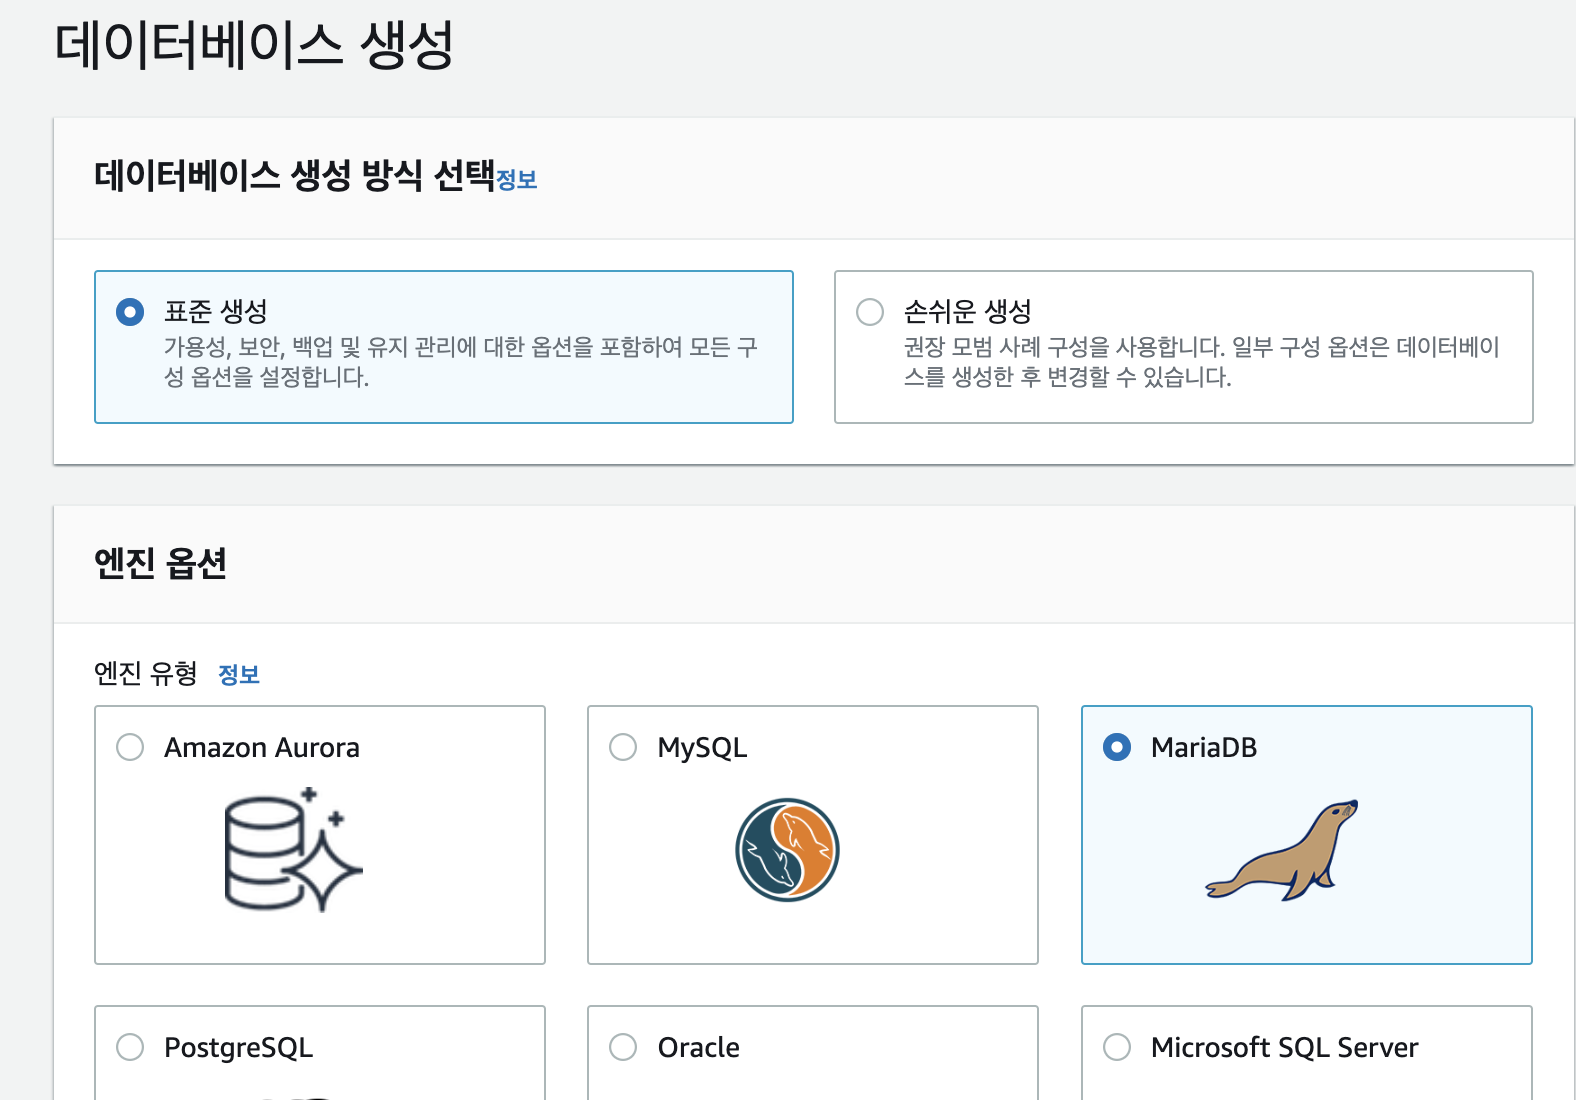Open 정보 link next to 엔진 유형
This screenshot has height=1100, width=1576.
coord(239,675)
